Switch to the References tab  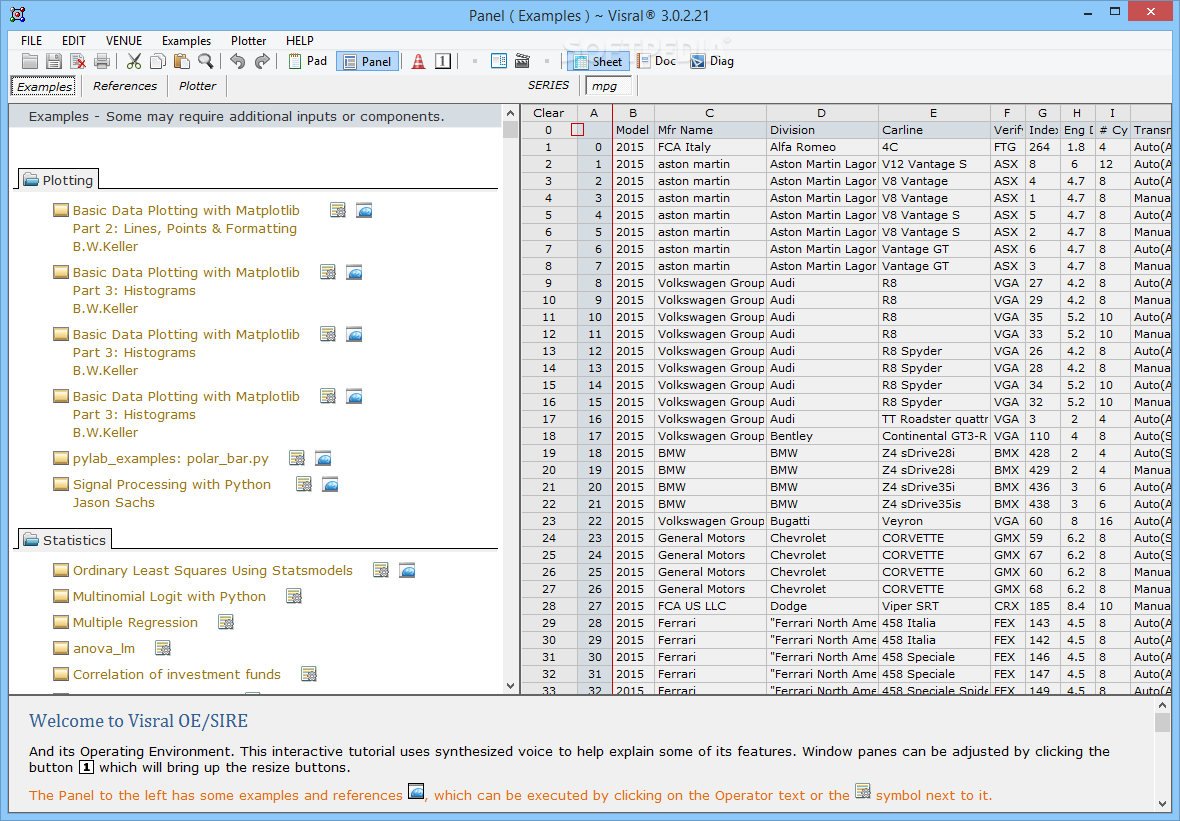click(125, 87)
